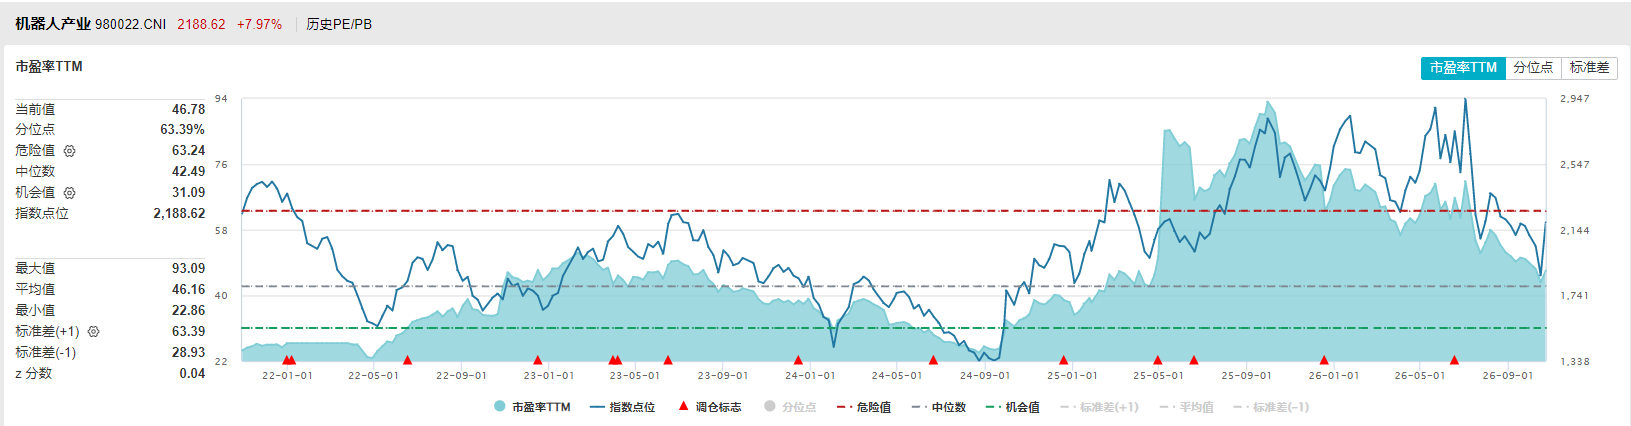Show the 平均值 legend series

coord(1186,407)
